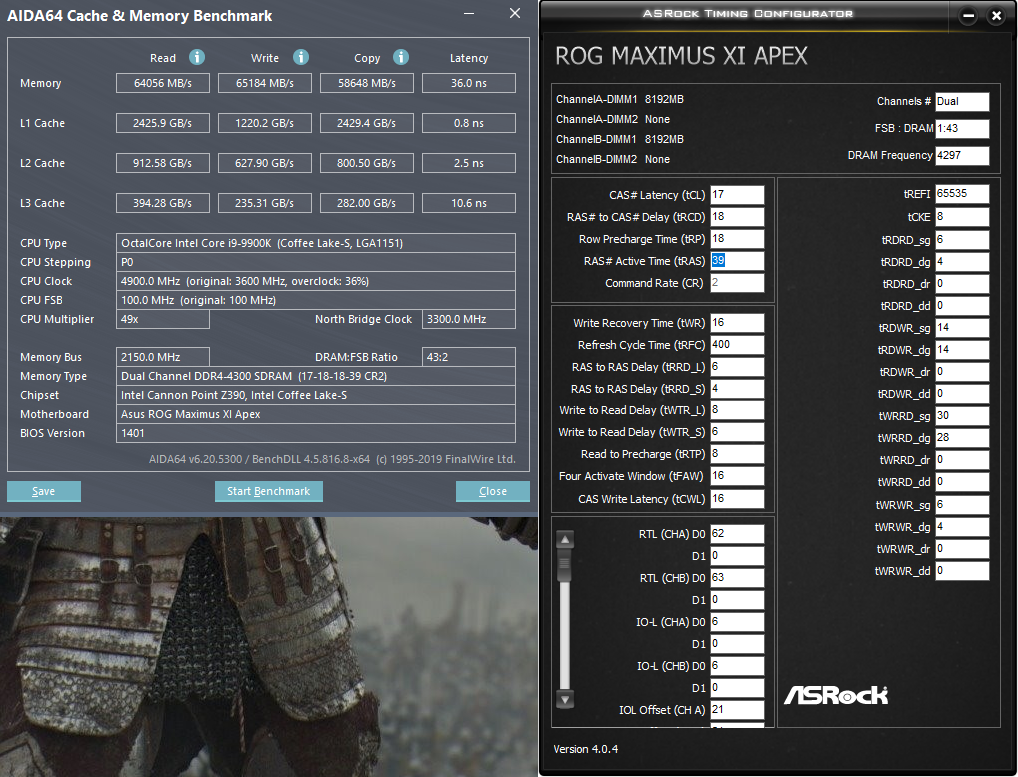Select the Memory Read 64056 MB/s cell
The width and height of the screenshot is (1018, 777).
point(163,83)
